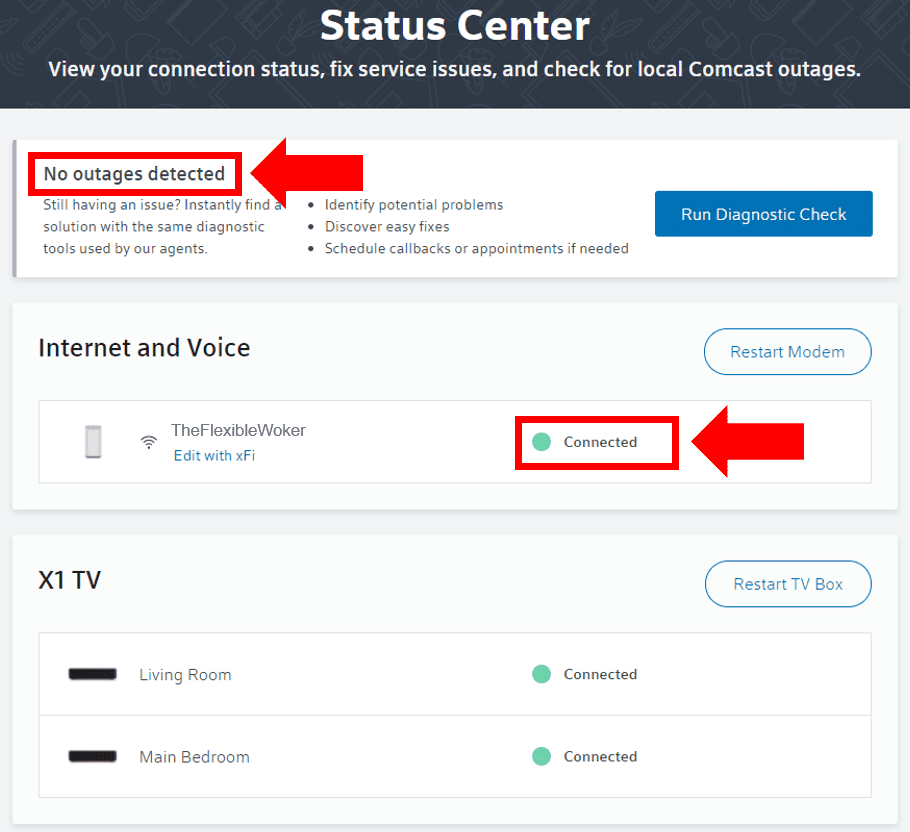Click the Internet and Voice heading
The width and height of the screenshot is (910, 832).
(x=144, y=348)
